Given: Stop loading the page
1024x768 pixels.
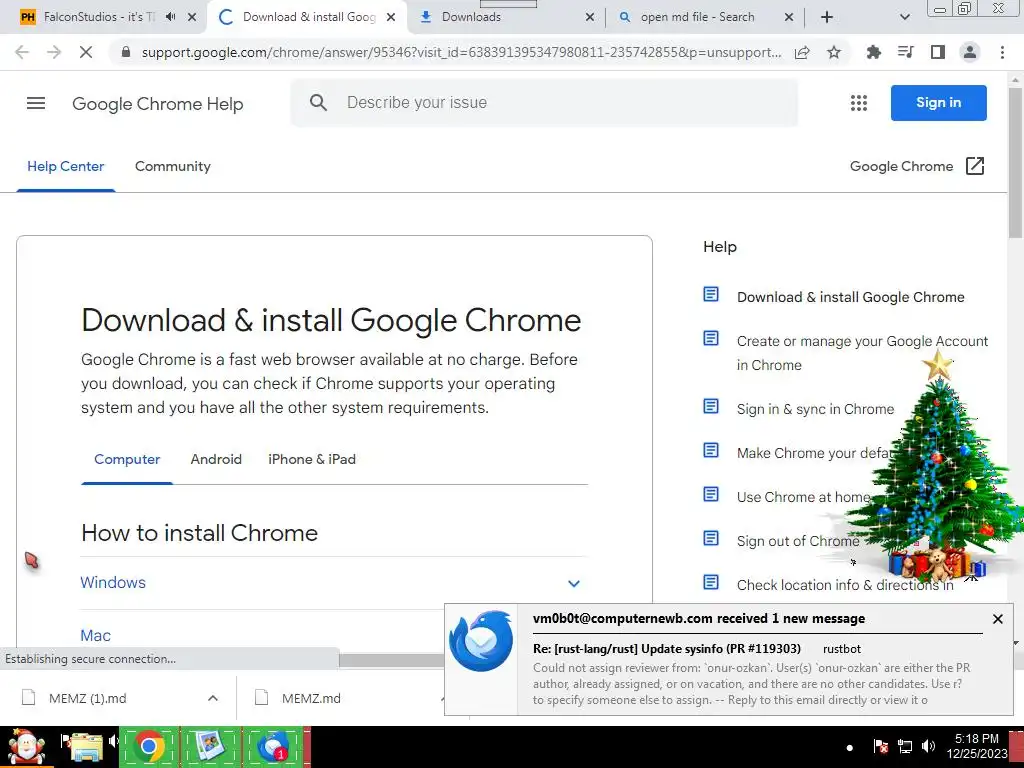Looking at the screenshot, I should coord(86,52).
